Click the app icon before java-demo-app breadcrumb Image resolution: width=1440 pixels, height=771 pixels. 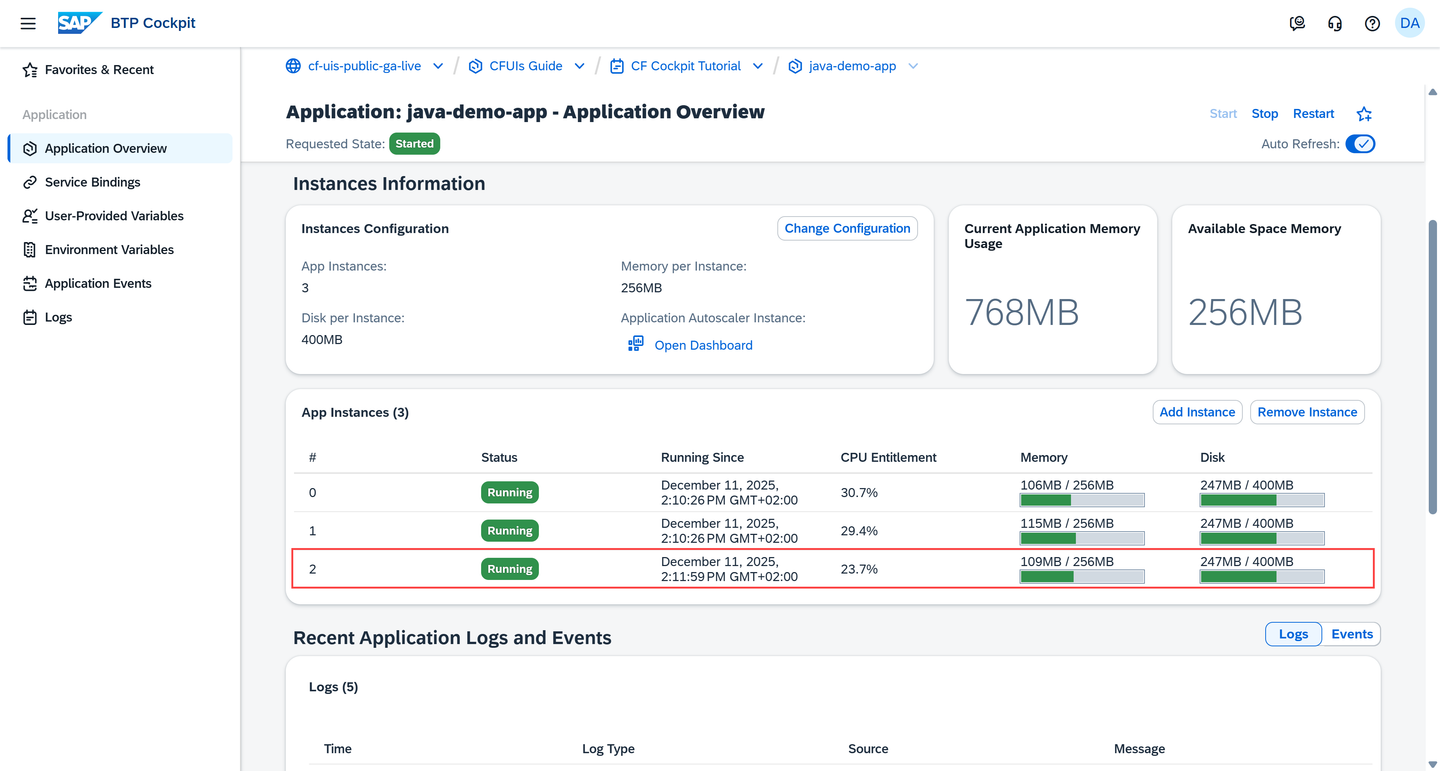[x=795, y=66]
